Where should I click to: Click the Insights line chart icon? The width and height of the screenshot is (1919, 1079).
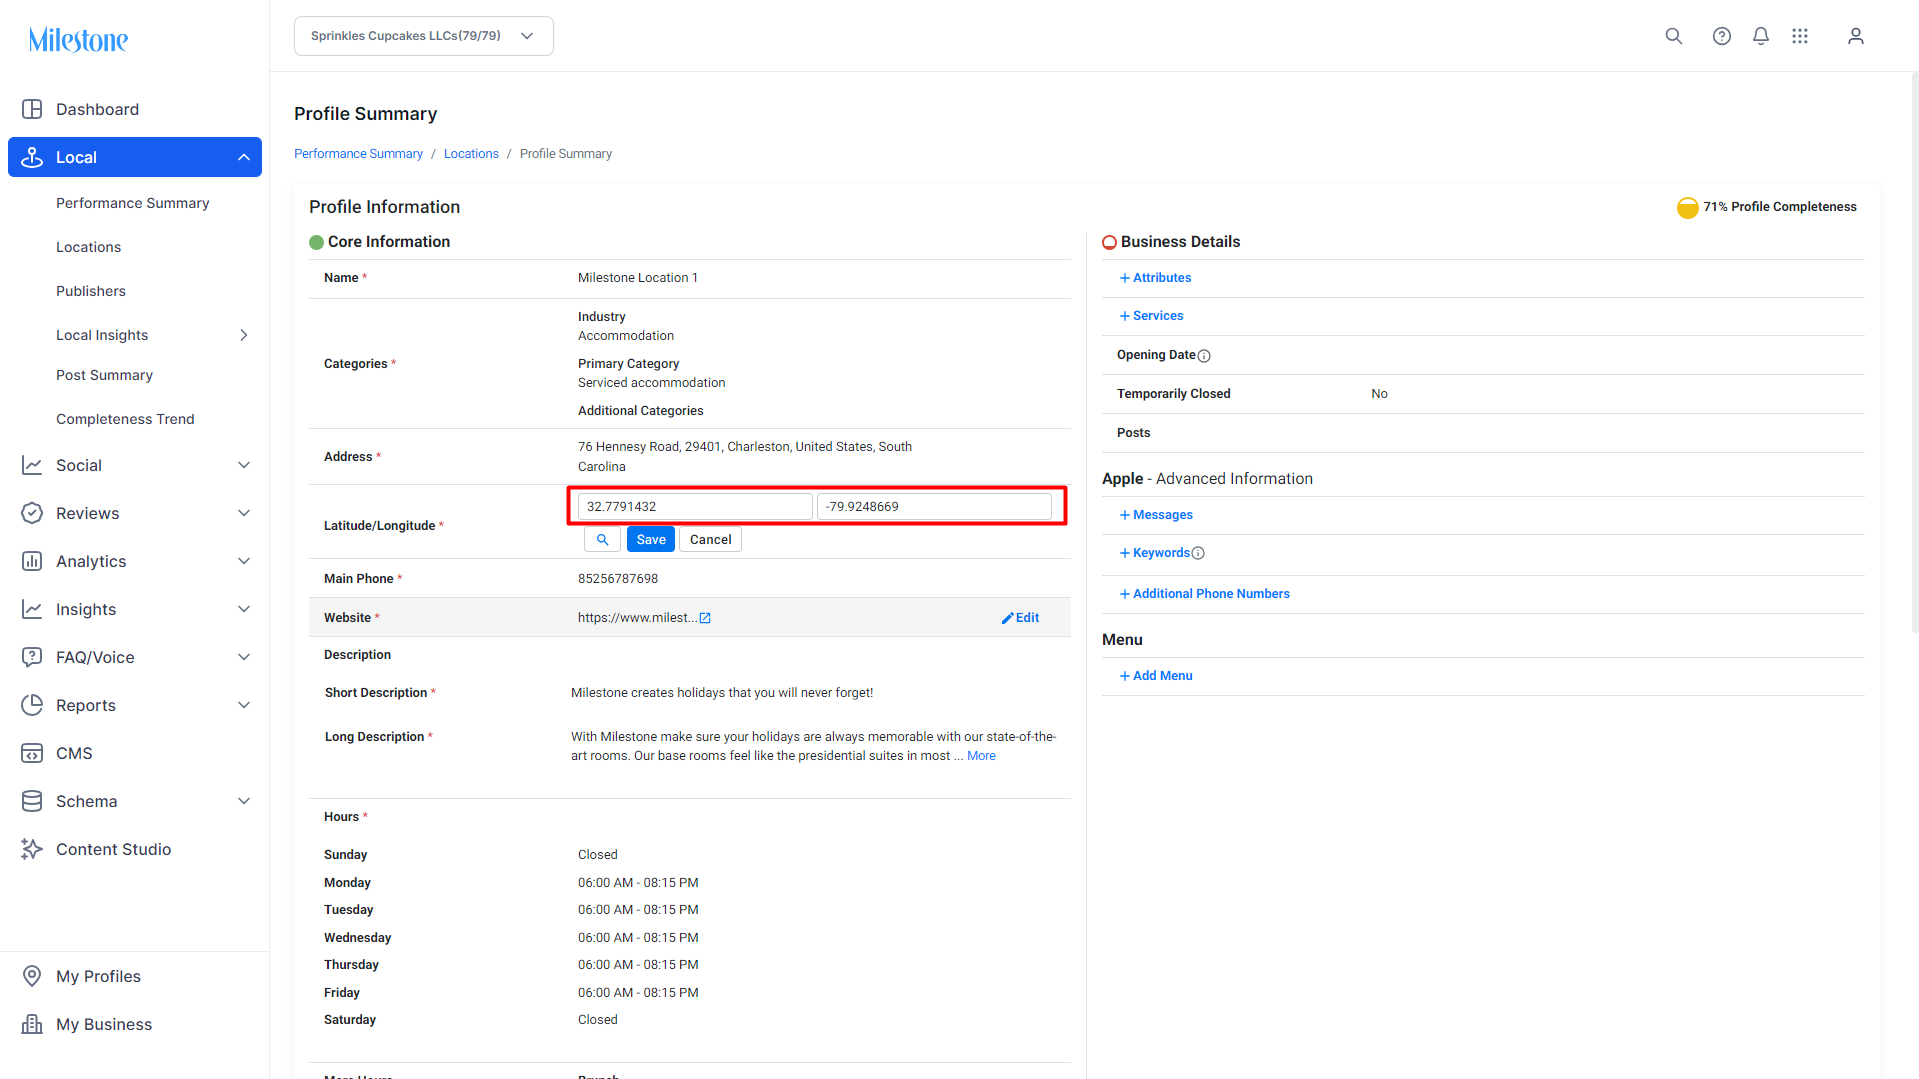point(32,609)
